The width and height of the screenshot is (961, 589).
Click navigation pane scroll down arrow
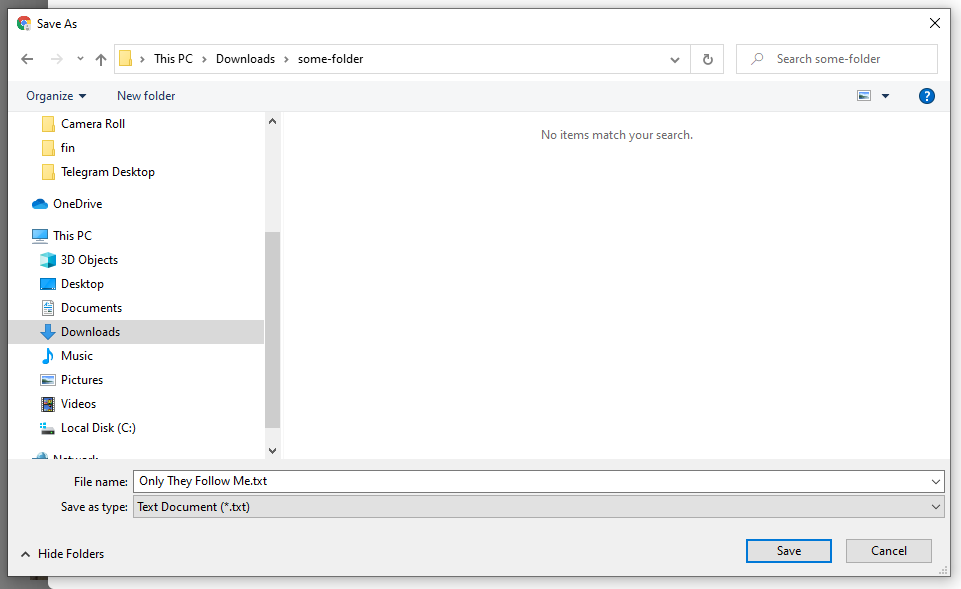[x=273, y=450]
